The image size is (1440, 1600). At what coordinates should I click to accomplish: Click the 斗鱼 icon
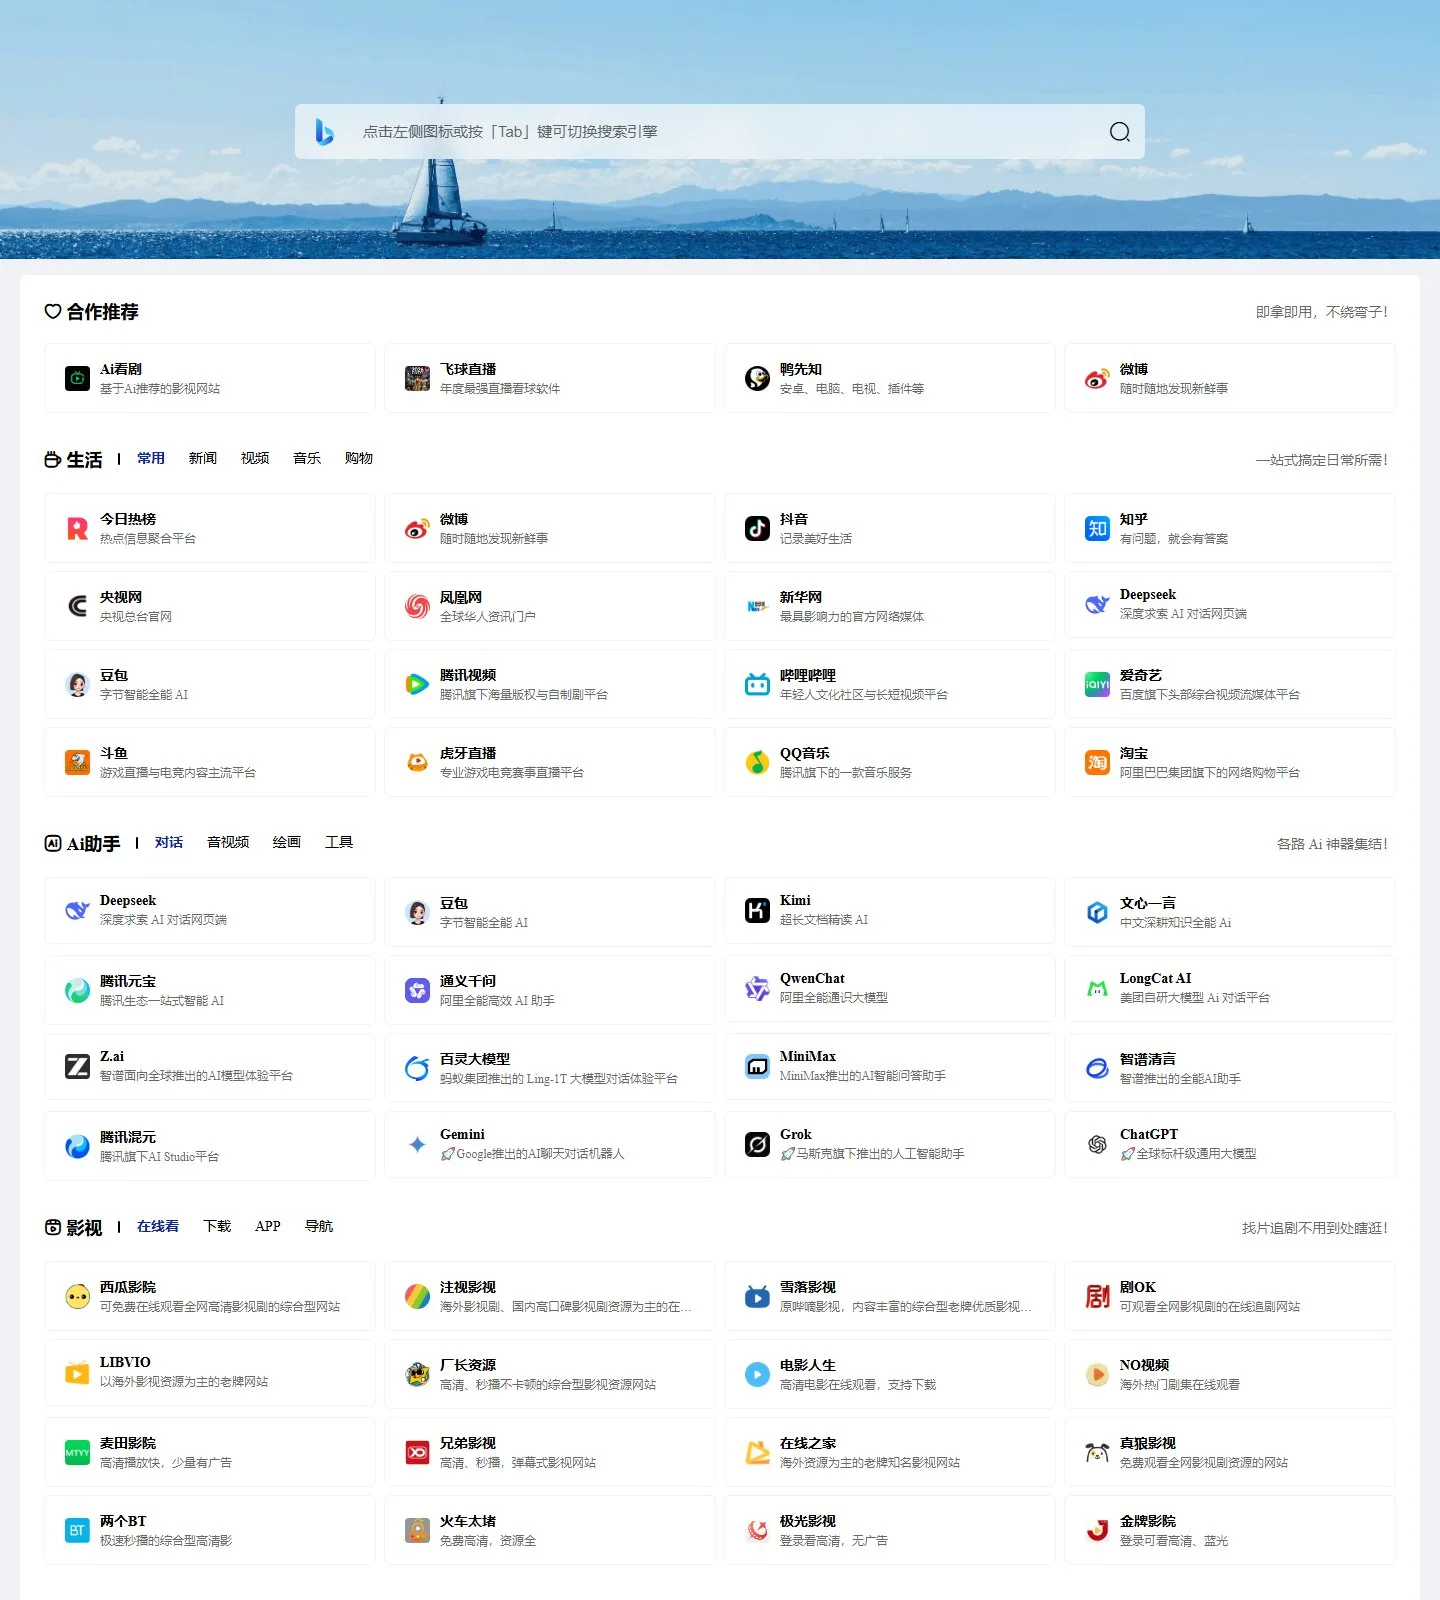tap(77, 762)
